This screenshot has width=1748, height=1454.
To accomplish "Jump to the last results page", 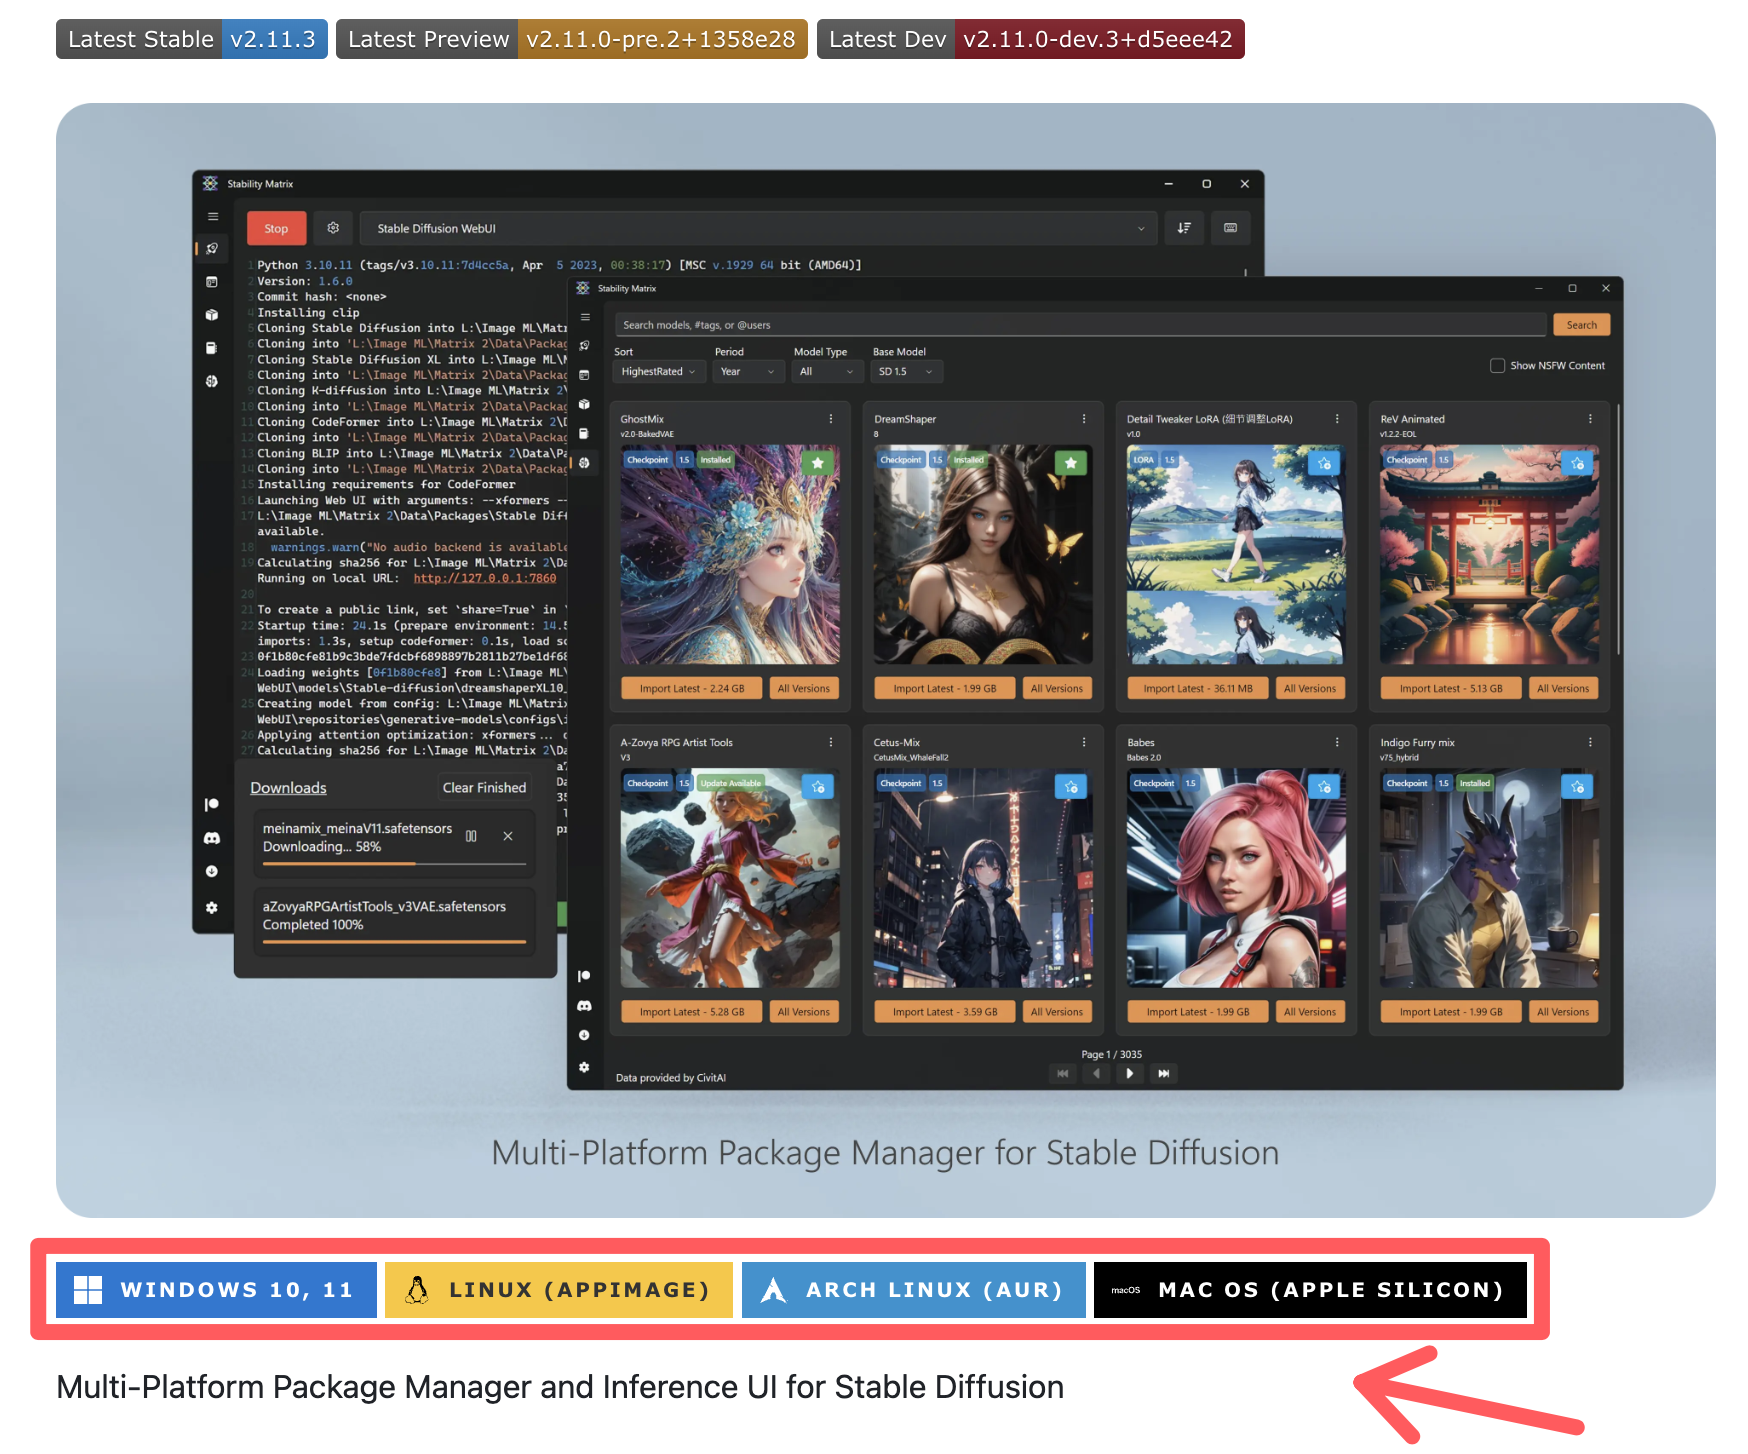I will (1163, 1074).
